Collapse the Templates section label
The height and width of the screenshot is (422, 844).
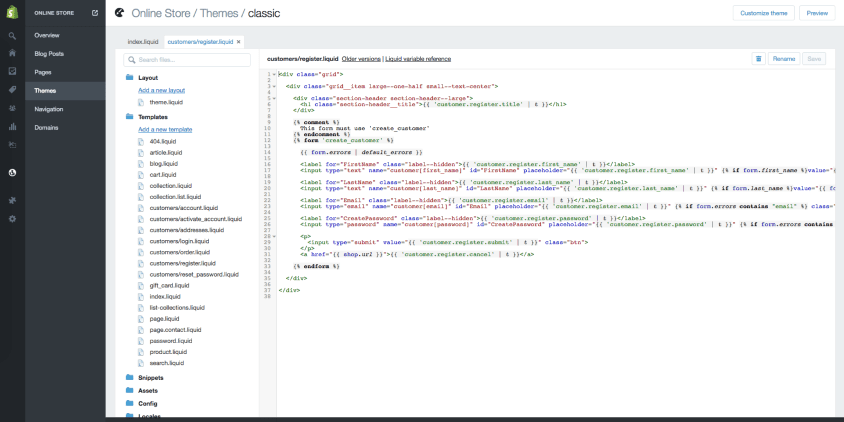click(153, 117)
